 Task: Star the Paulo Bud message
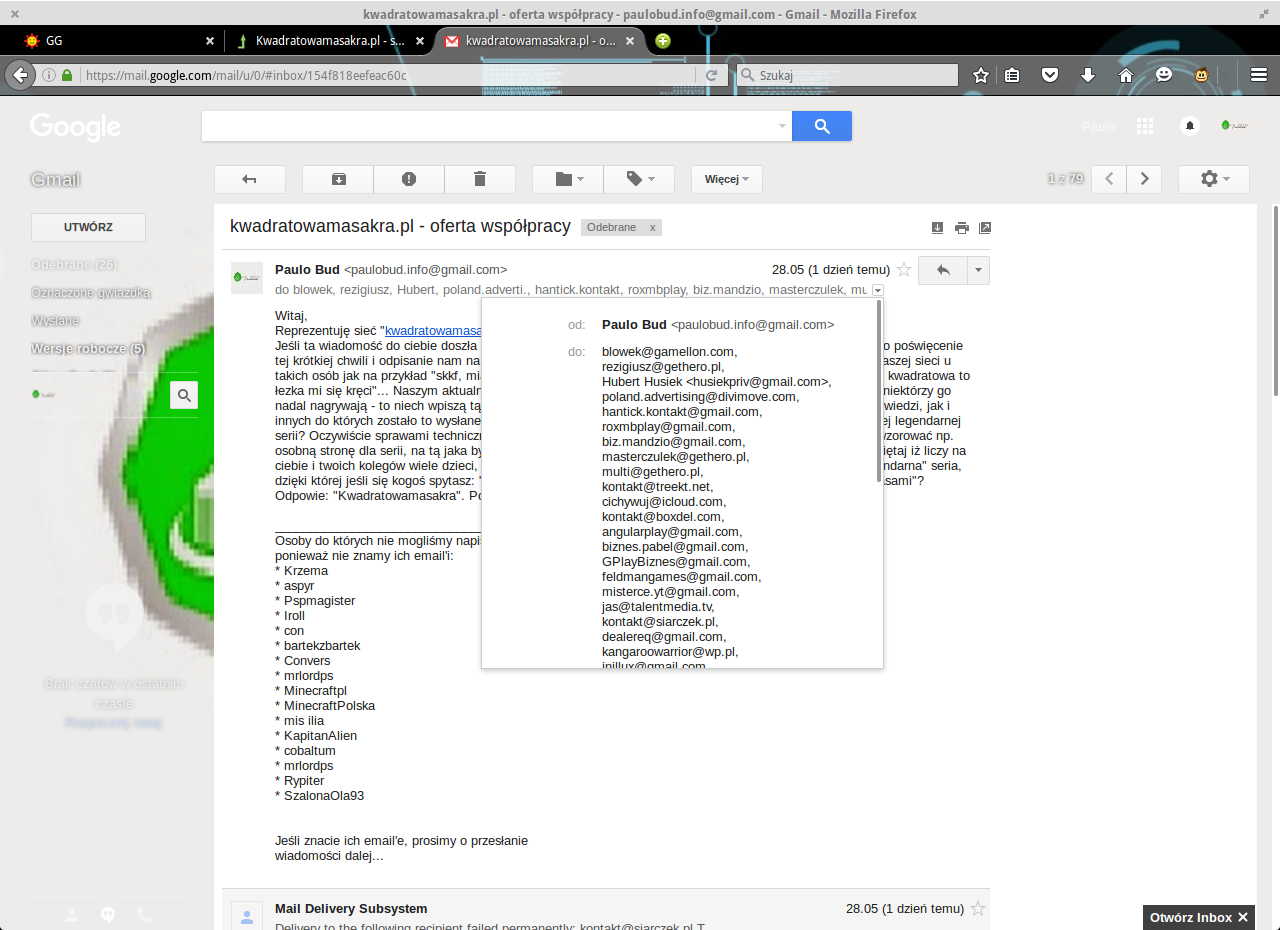[x=904, y=269]
